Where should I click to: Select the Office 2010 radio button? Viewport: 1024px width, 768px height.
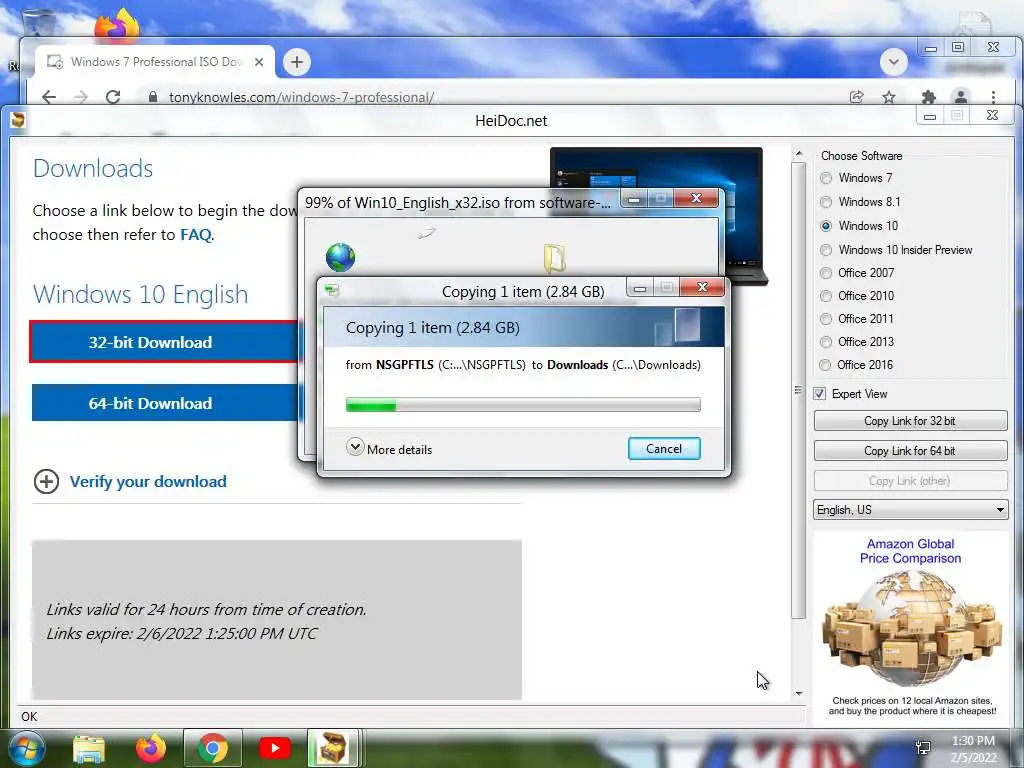click(826, 296)
